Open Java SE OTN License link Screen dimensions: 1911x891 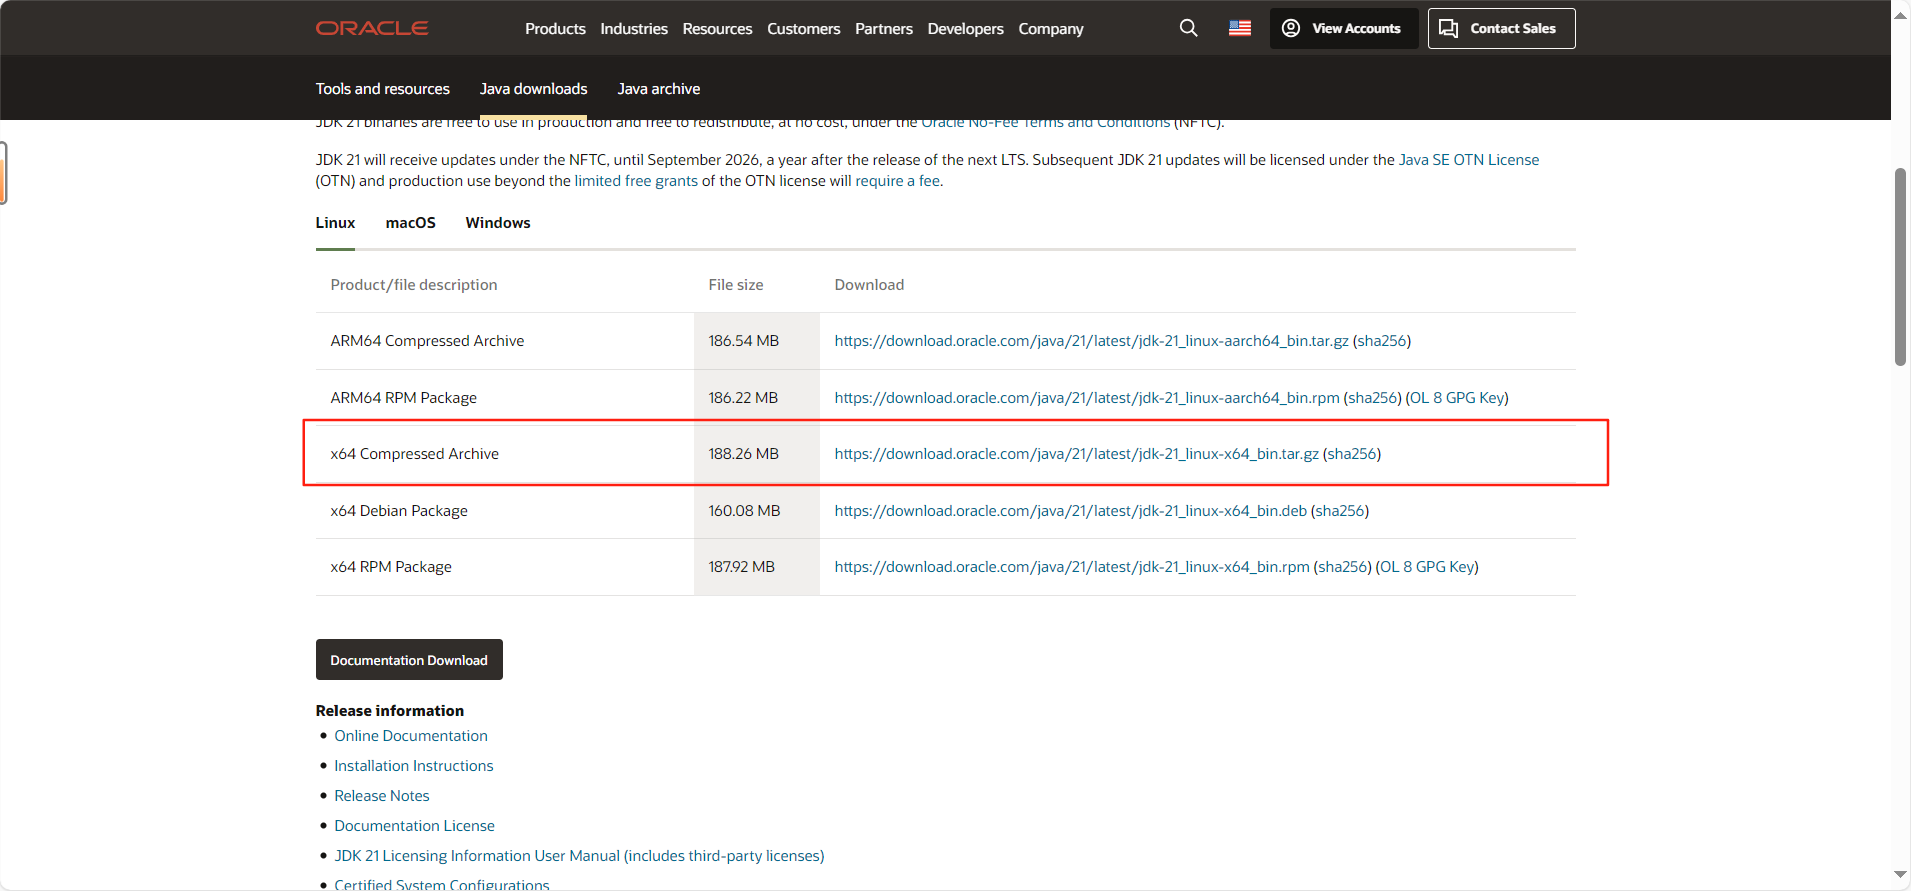coord(1468,160)
